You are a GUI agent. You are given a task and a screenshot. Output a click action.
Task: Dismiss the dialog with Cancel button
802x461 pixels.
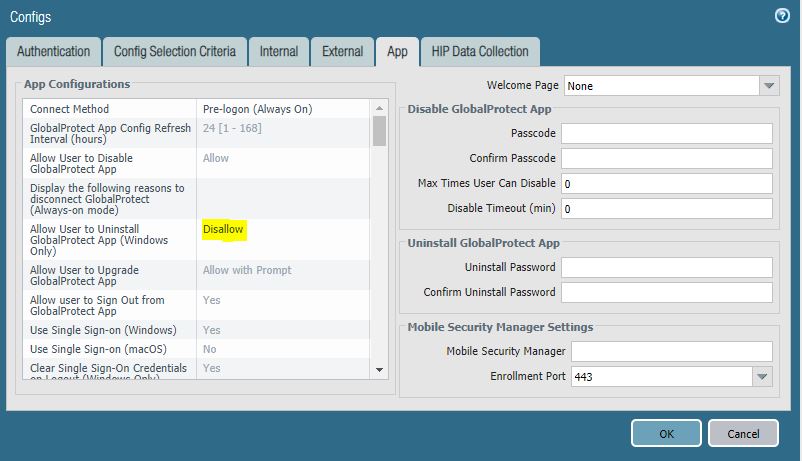[743, 433]
